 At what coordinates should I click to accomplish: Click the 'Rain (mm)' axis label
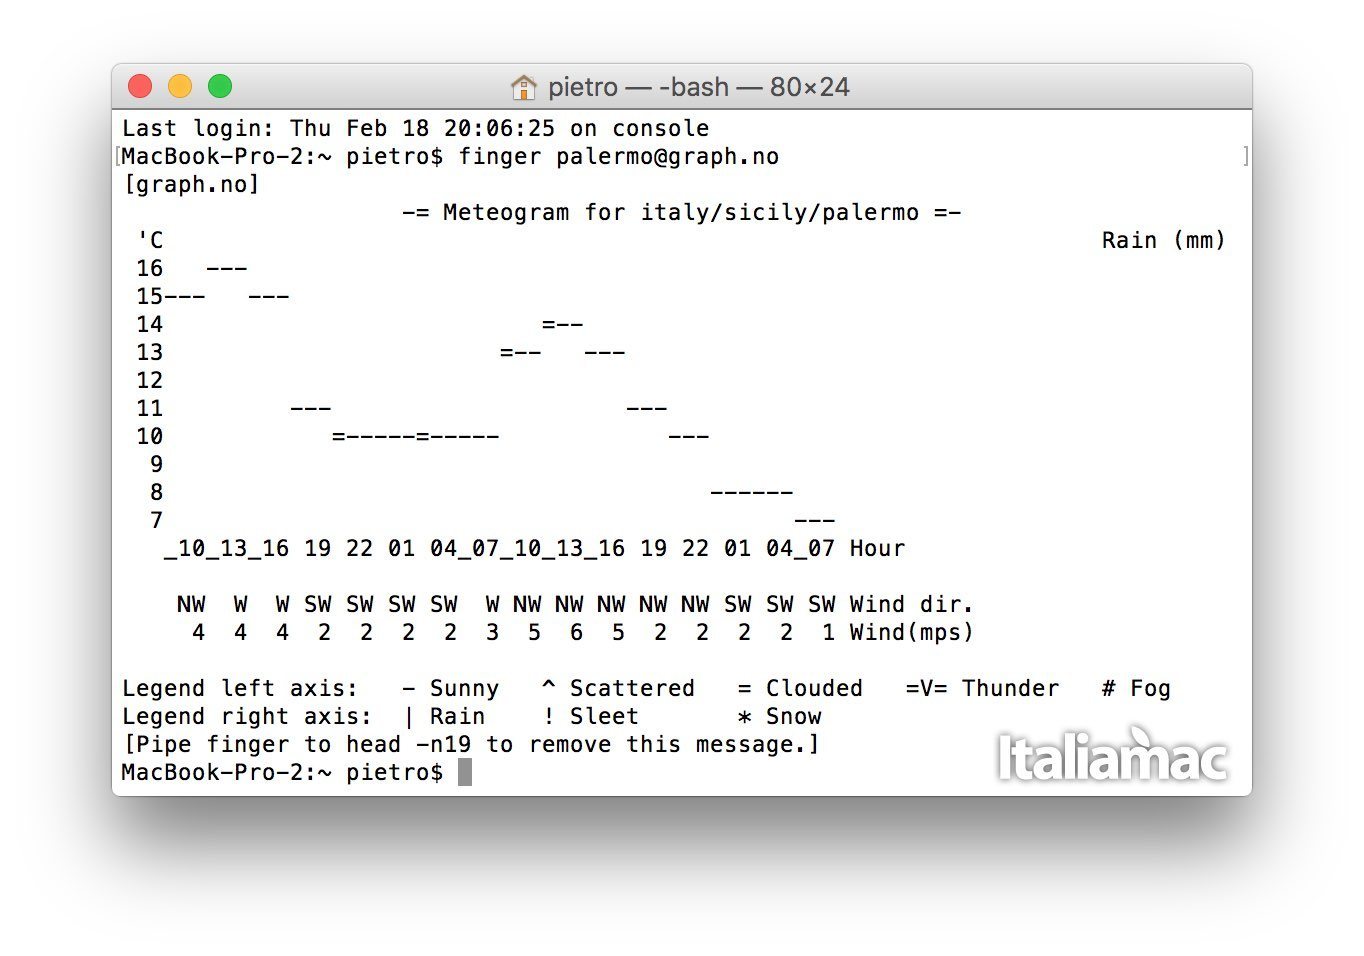pos(1163,241)
